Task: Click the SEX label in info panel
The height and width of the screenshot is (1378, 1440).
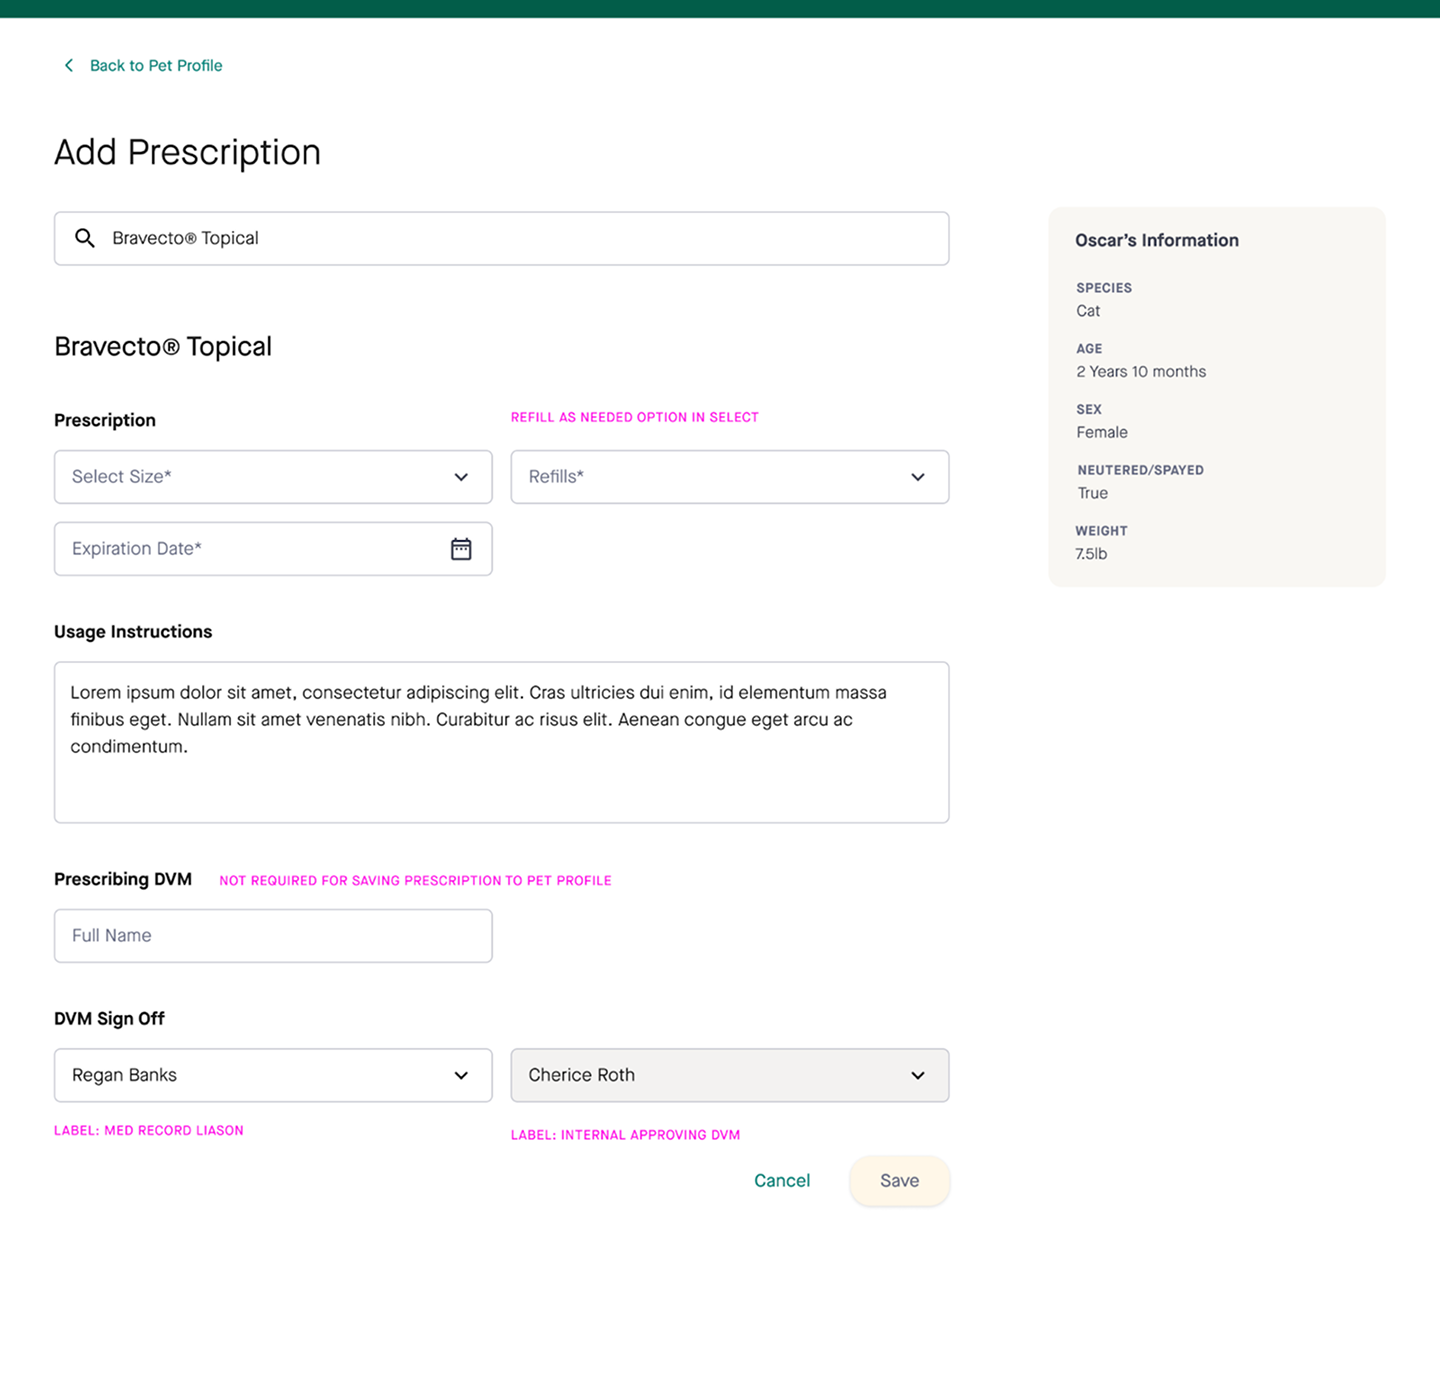Action: [1089, 410]
